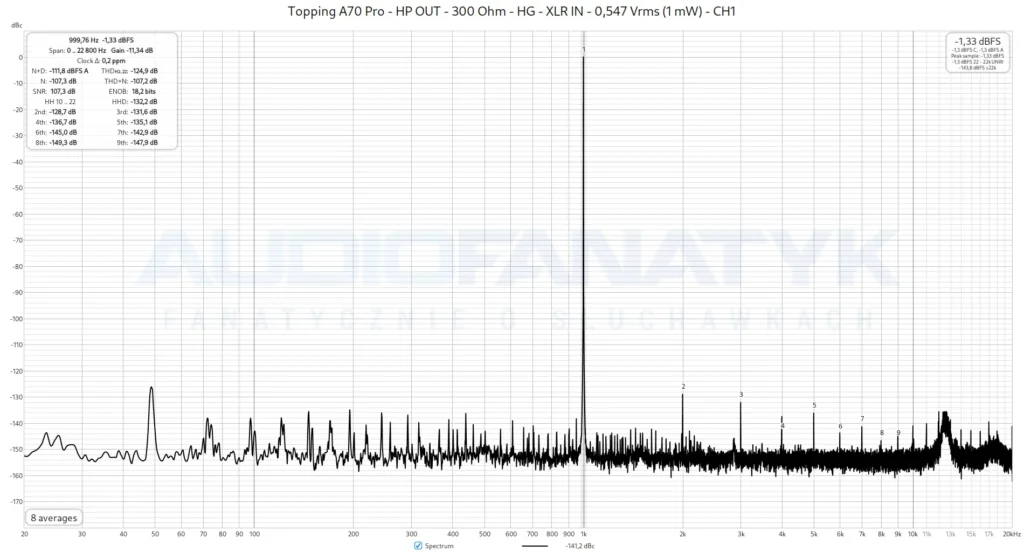This screenshot has width=1024, height=552.
Task: Click the 1k label on frequency axis
Action: (584, 534)
